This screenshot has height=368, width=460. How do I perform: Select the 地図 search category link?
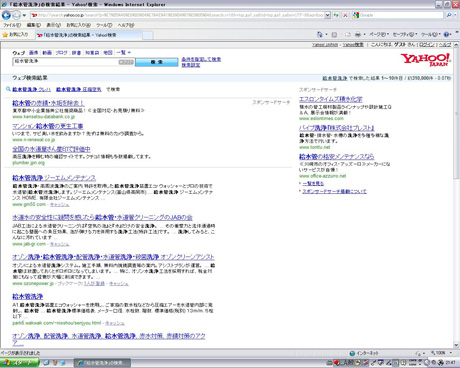coord(108,53)
